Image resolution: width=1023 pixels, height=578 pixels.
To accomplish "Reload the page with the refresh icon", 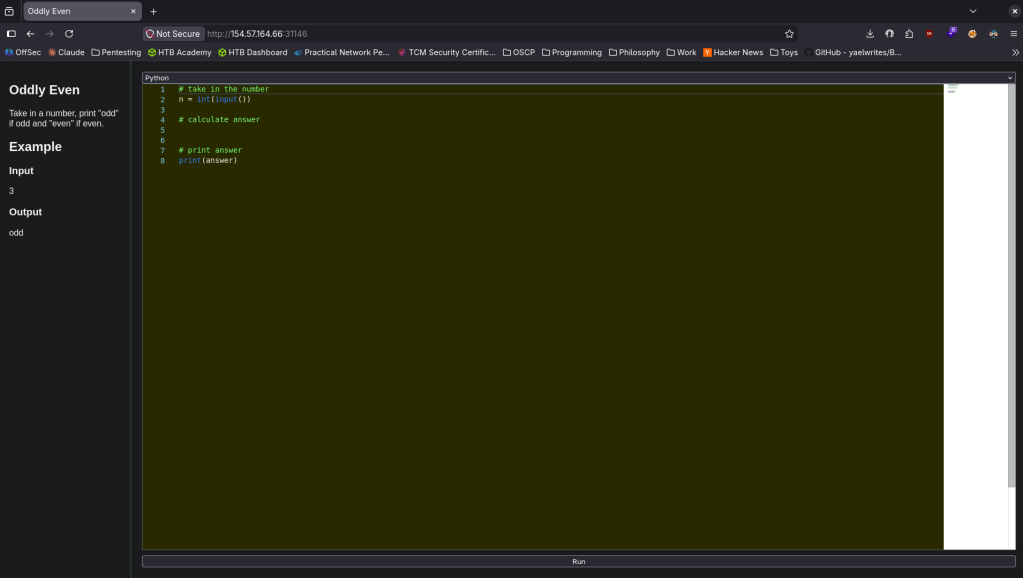I will [69, 33].
